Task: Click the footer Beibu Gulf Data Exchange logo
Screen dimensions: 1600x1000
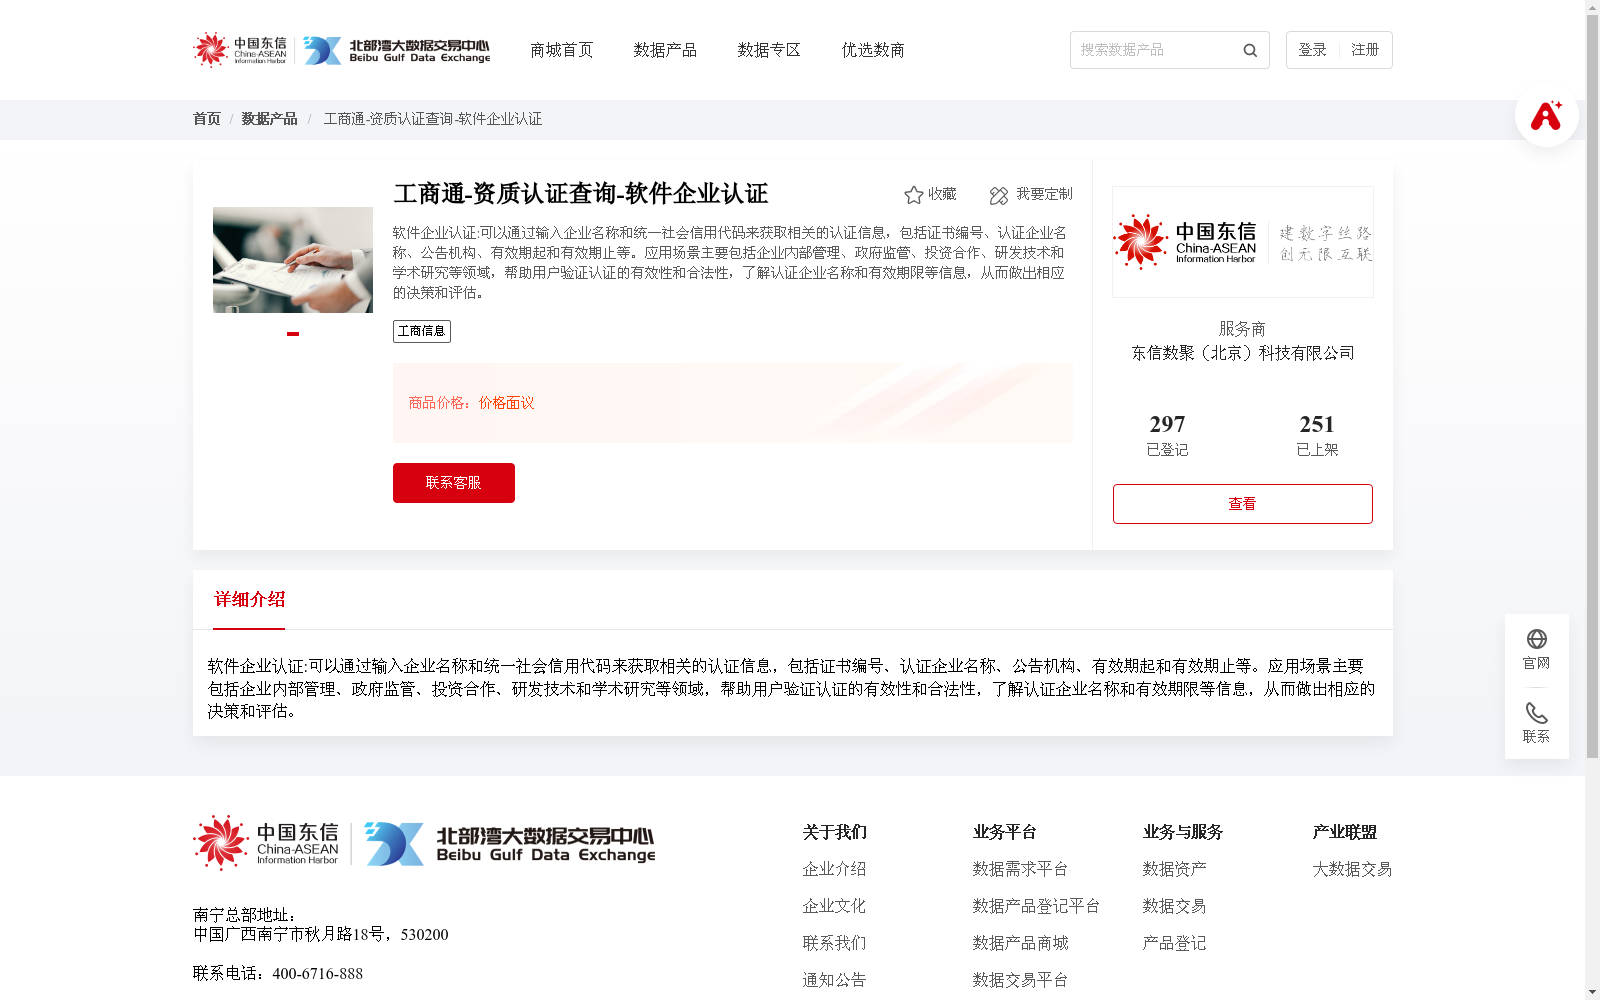Action: coord(510,844)
